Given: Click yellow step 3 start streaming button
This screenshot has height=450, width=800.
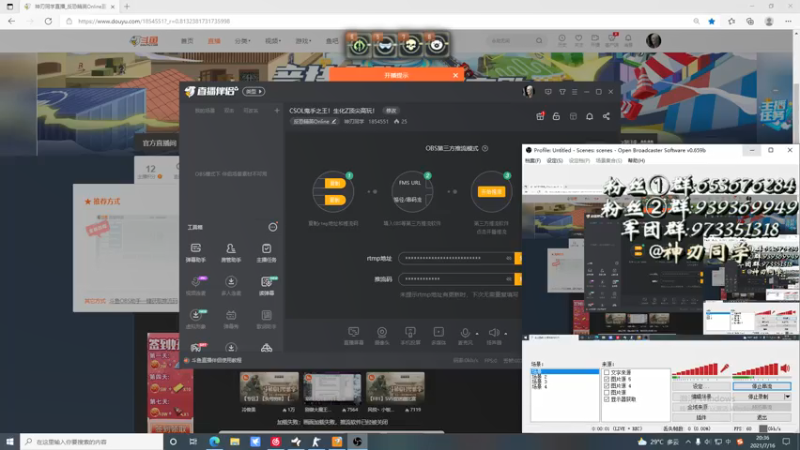Looking at the screenshot, I should pos(491,191).
